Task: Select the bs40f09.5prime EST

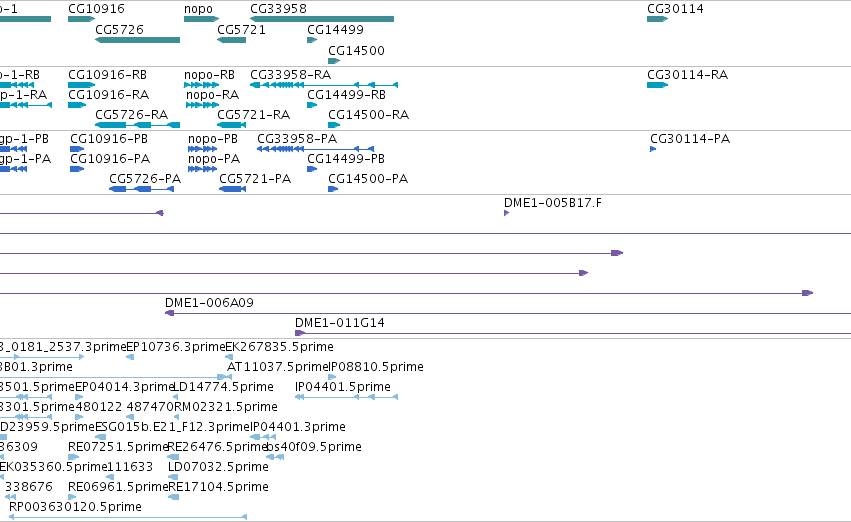Action: (275, 457)
